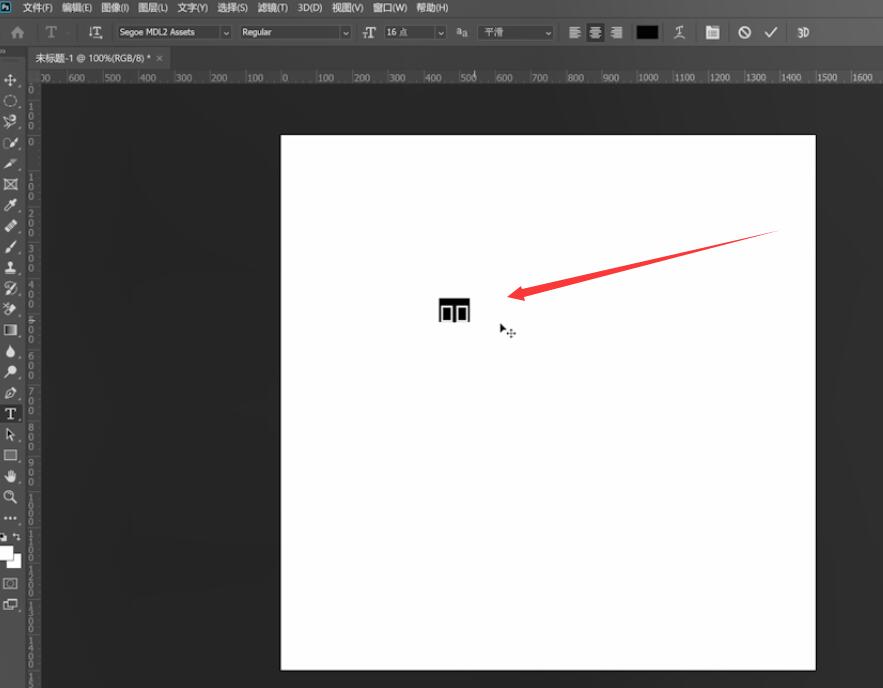Click the font size icon
The image size is (883, 688).
point(369,33)
